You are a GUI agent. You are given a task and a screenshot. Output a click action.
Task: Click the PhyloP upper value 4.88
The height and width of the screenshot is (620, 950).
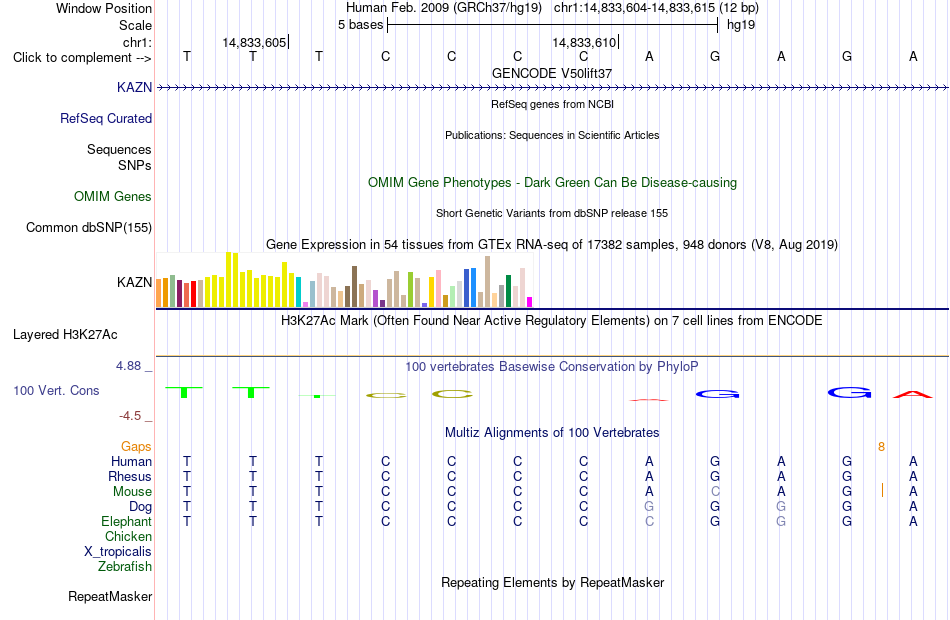[x=128, y=366]
